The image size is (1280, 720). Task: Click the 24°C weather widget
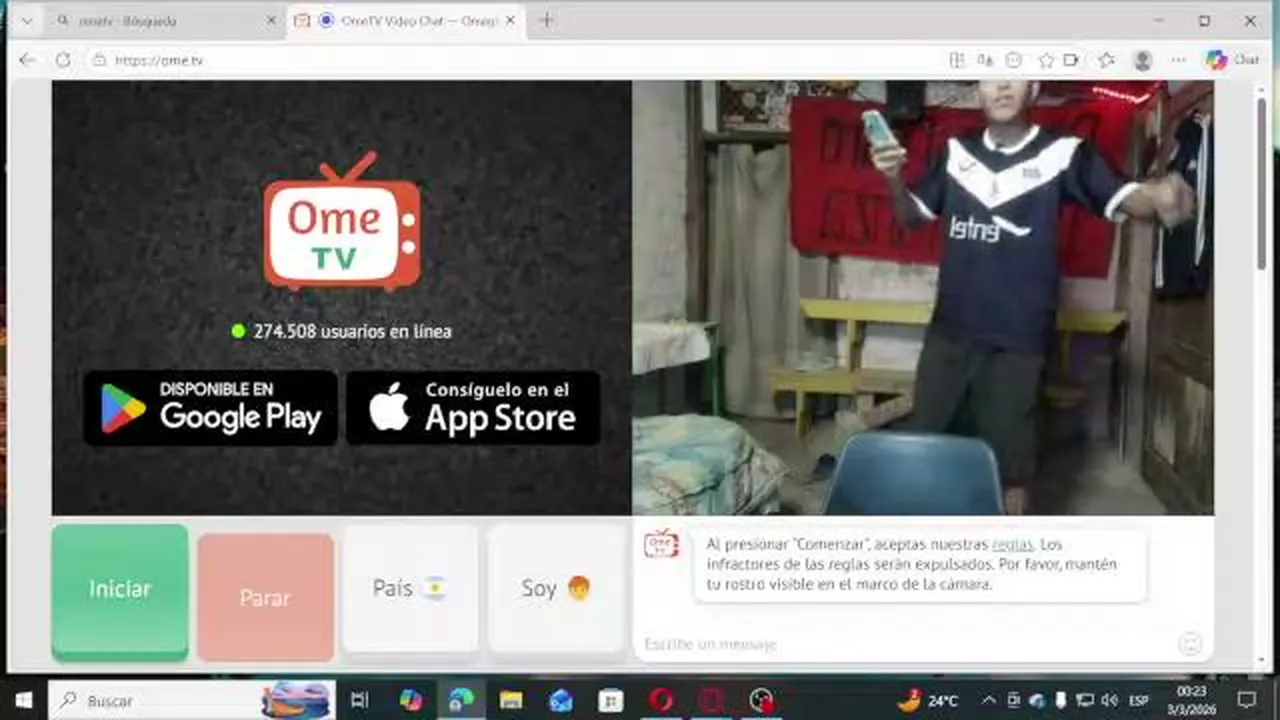(x=929, y=701)
